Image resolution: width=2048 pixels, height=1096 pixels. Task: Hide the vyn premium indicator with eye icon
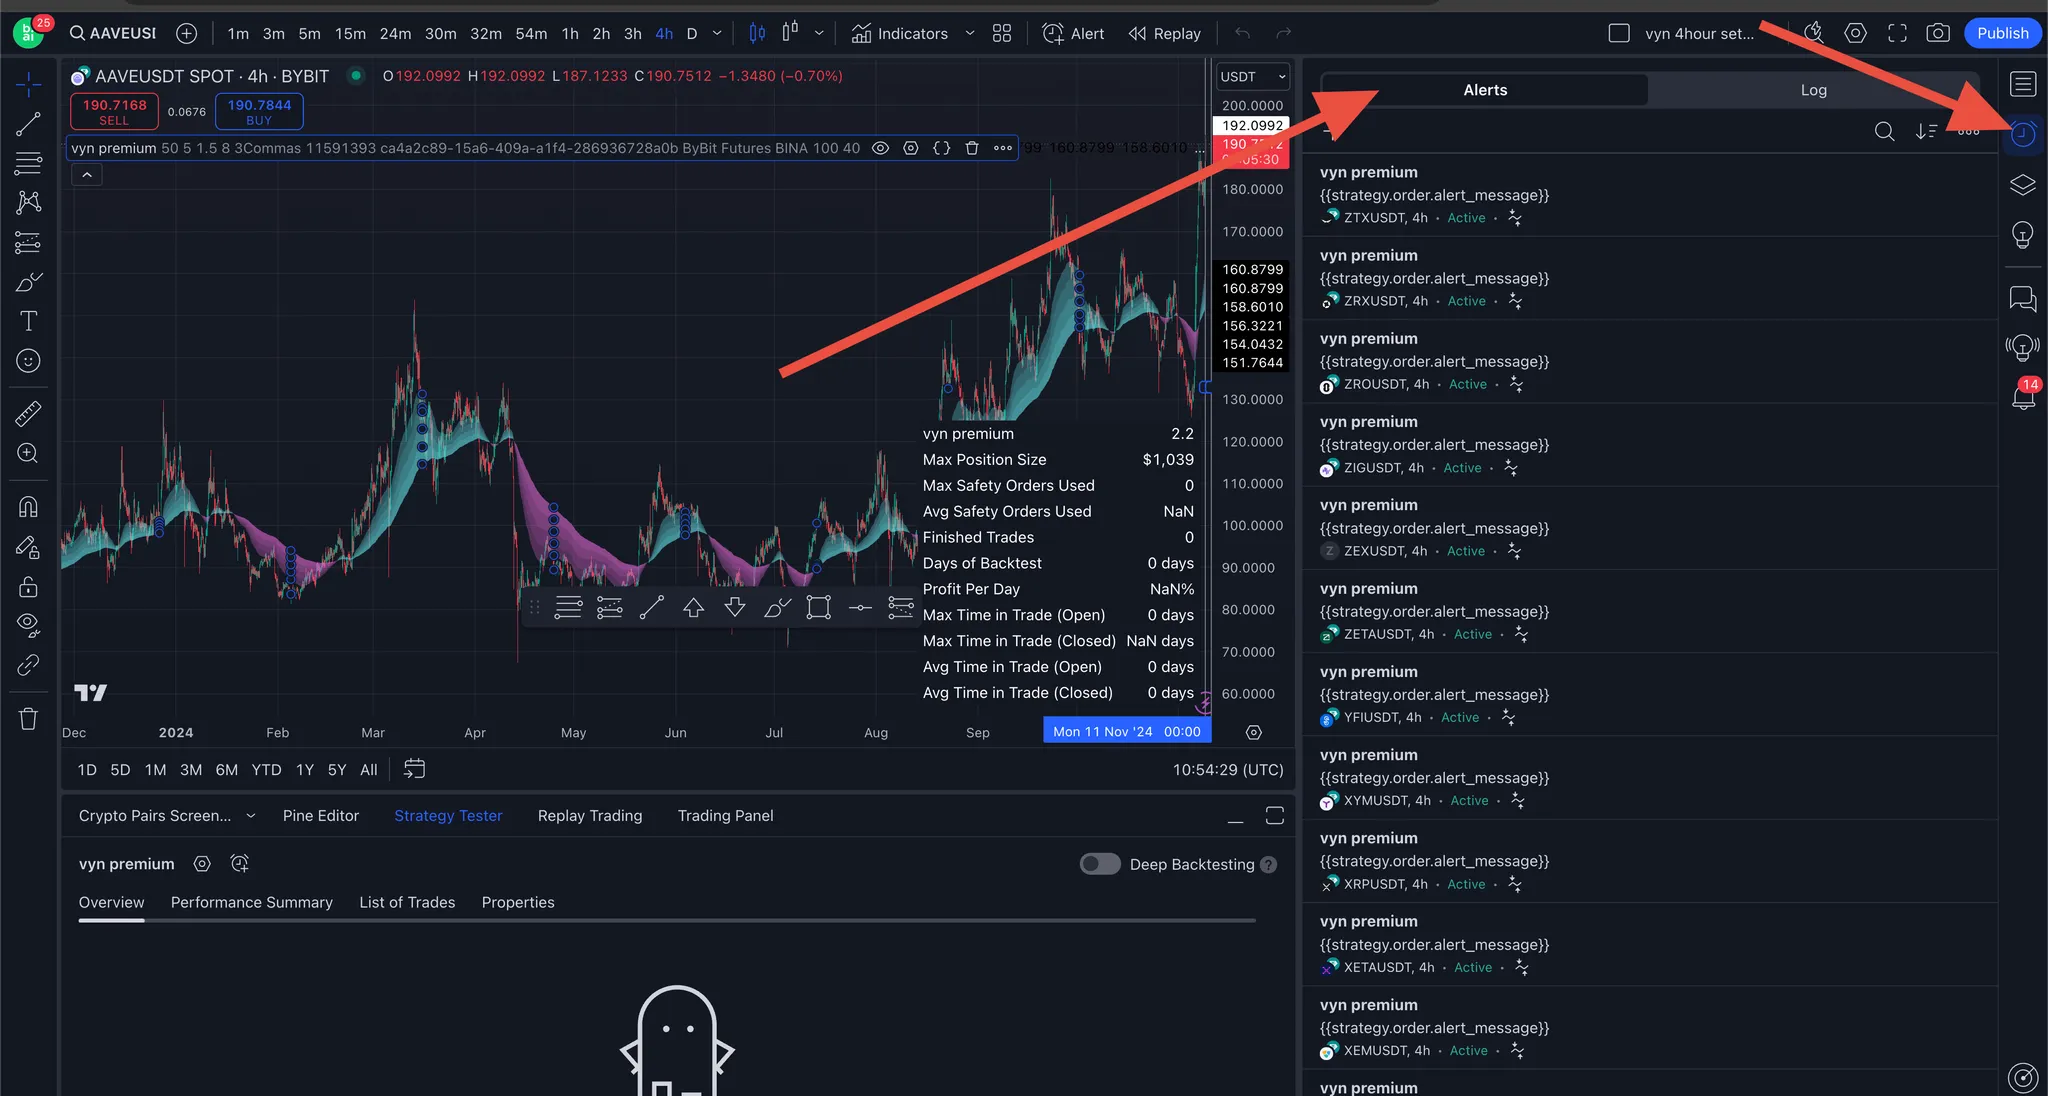pos(880,148)
